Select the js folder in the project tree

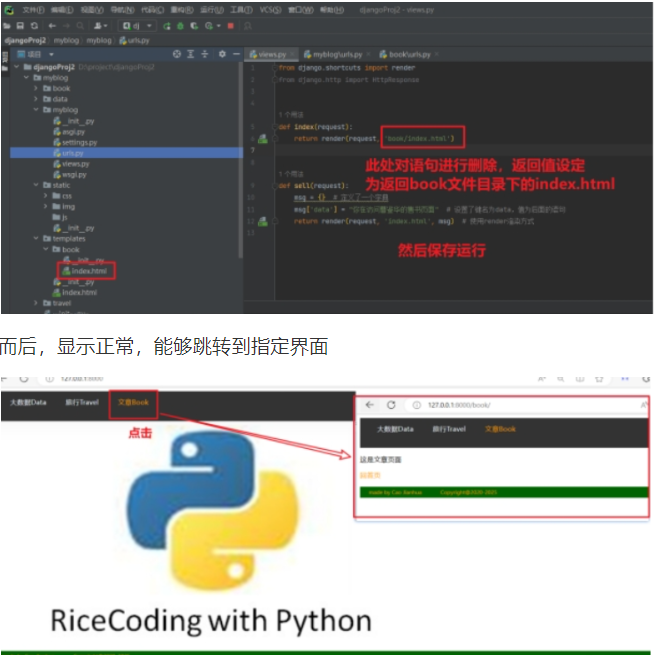tap(60, 217)
